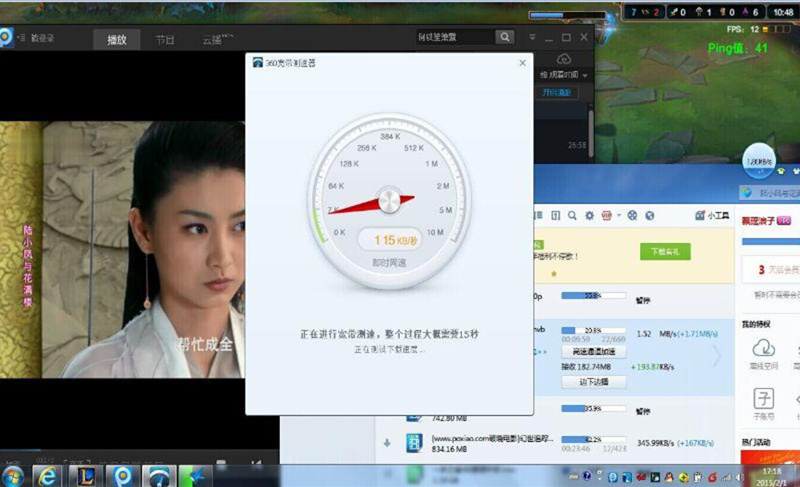Open Internet Explorer from taskbar
Image resolution: width=800 pixels, height=487 pixels.
coord(47,477)
